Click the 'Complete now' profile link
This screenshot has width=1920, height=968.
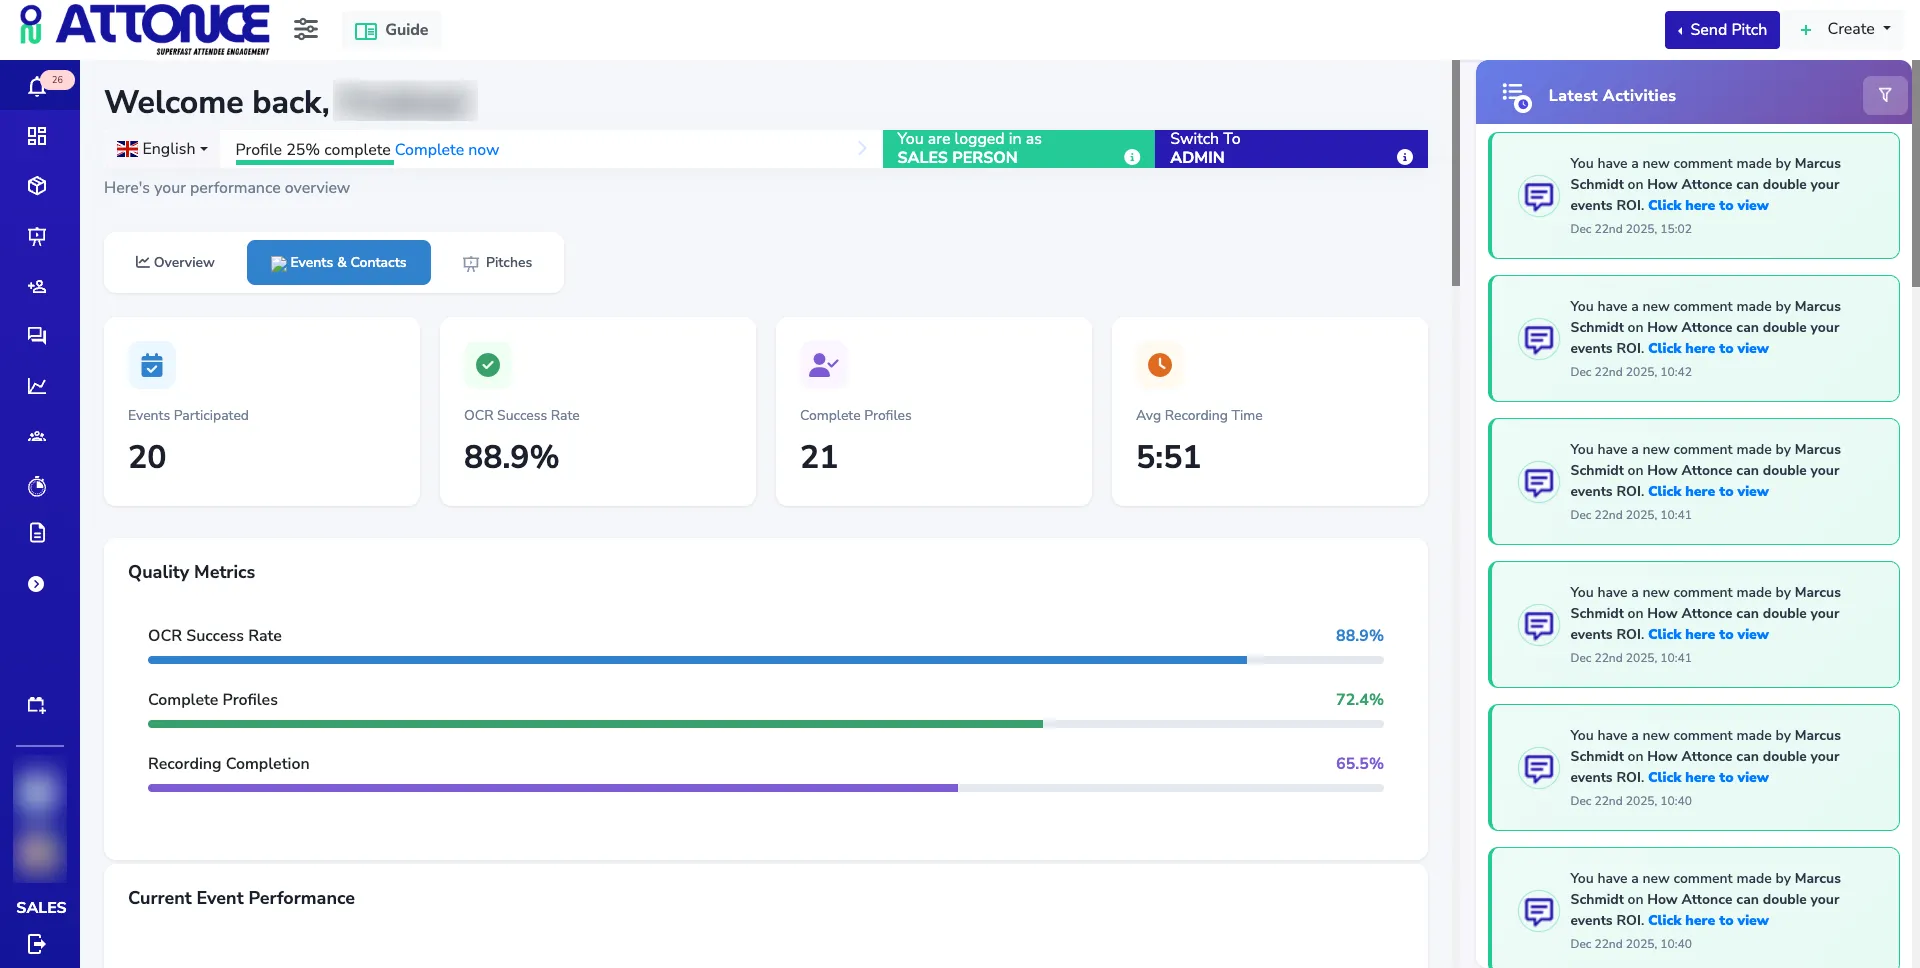pyautogui.click(x=446, y=150)
